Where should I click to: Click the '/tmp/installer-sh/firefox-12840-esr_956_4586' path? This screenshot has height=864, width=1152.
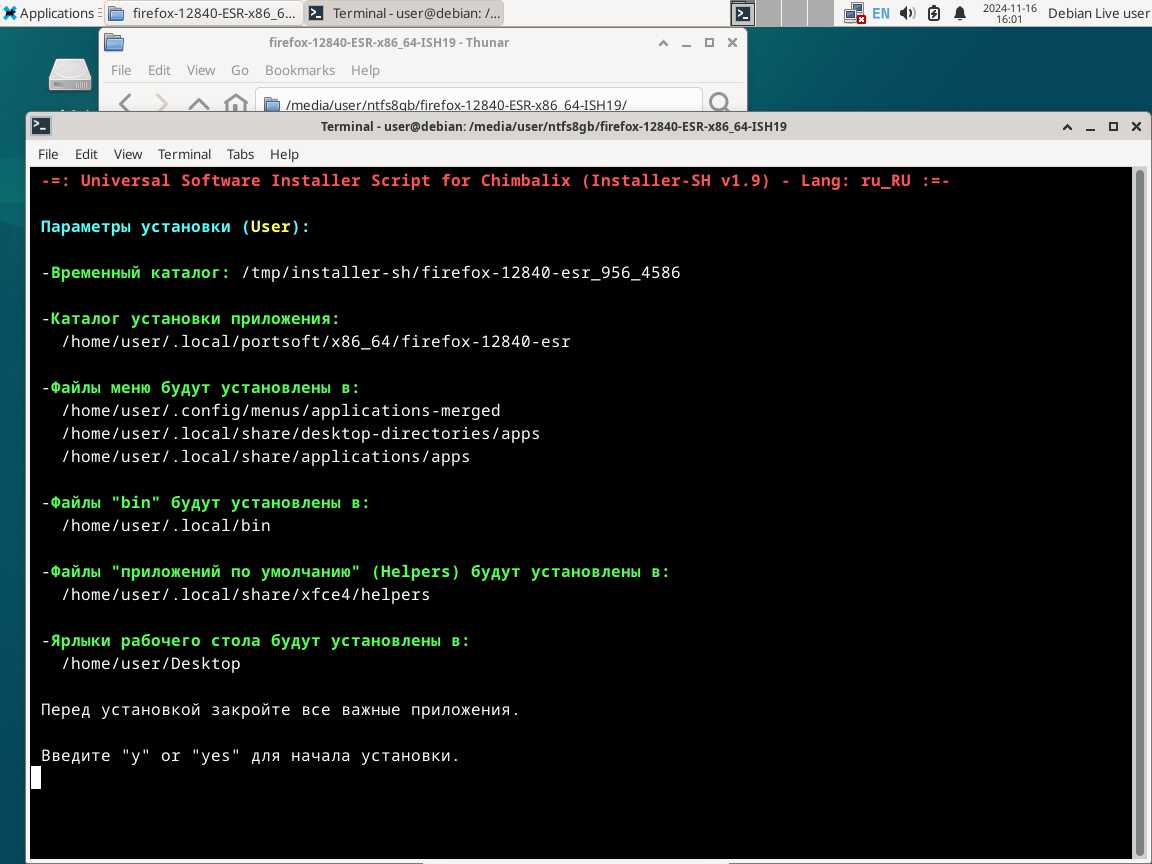click(461, 273)
